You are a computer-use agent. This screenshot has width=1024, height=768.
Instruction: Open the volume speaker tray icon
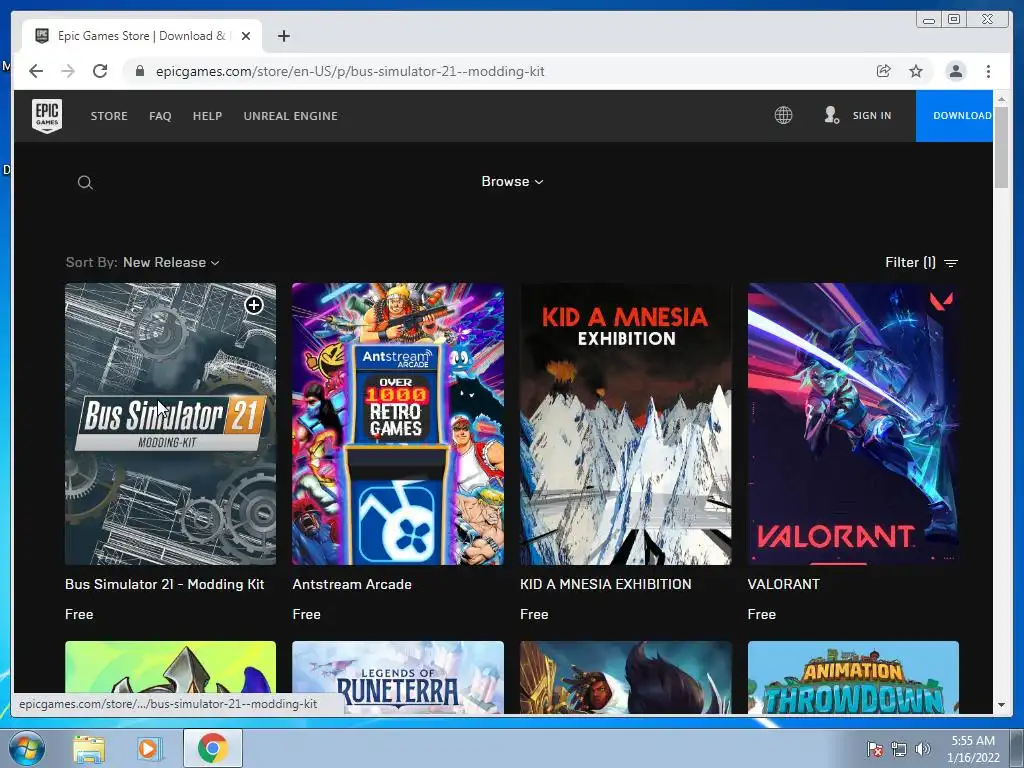click(923, 749)
